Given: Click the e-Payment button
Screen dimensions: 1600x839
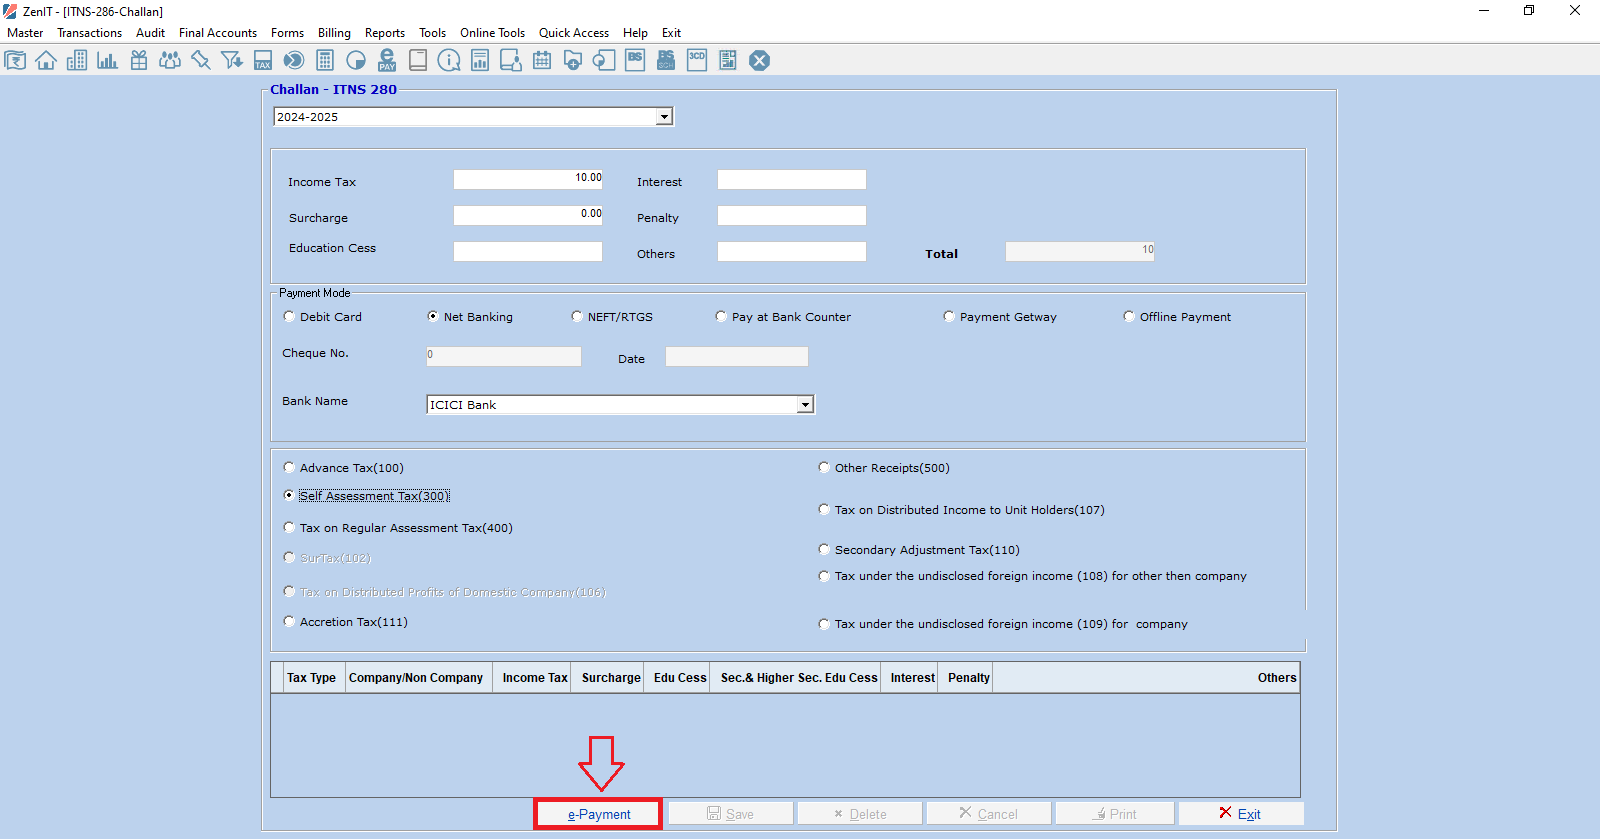Looking at the screenshot, I should [x=598, y=814].
